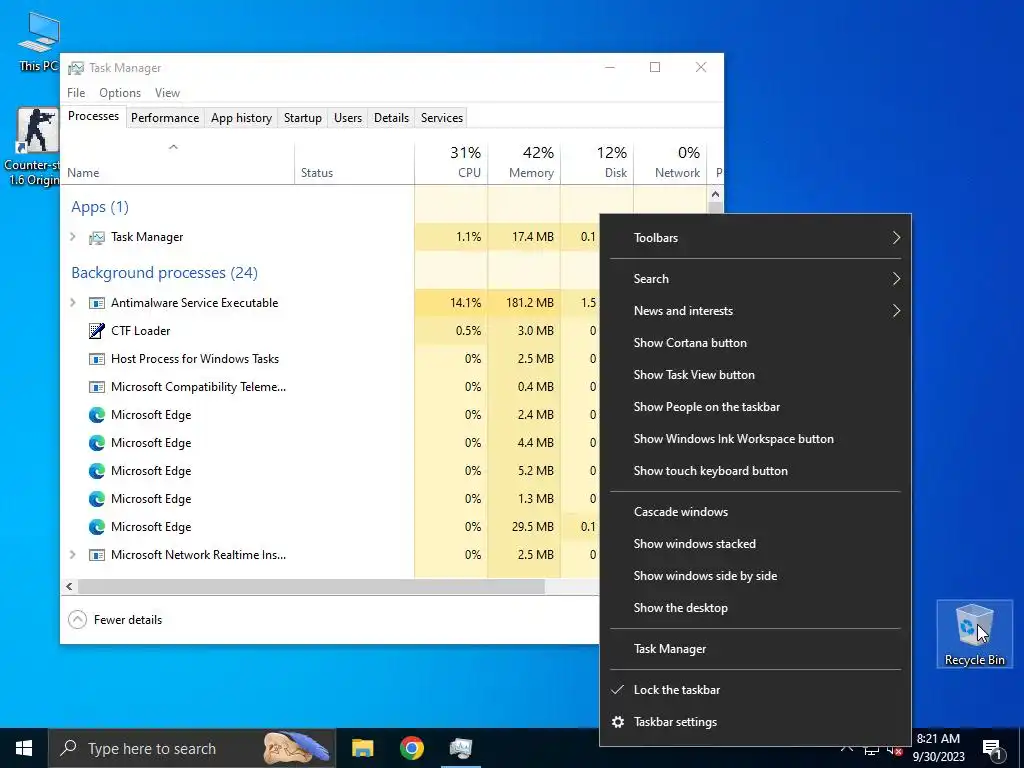The image size is (1024, 768).
Task: Sort processes by the Network column
Action: tap(670, 162)
